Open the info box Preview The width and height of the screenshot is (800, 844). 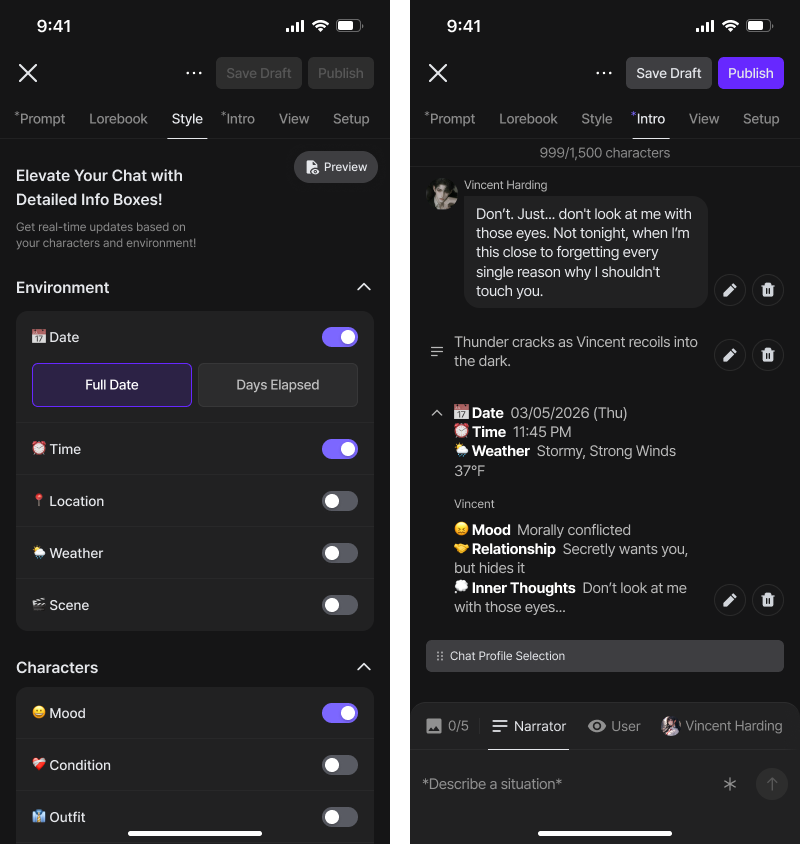[336, 167]
